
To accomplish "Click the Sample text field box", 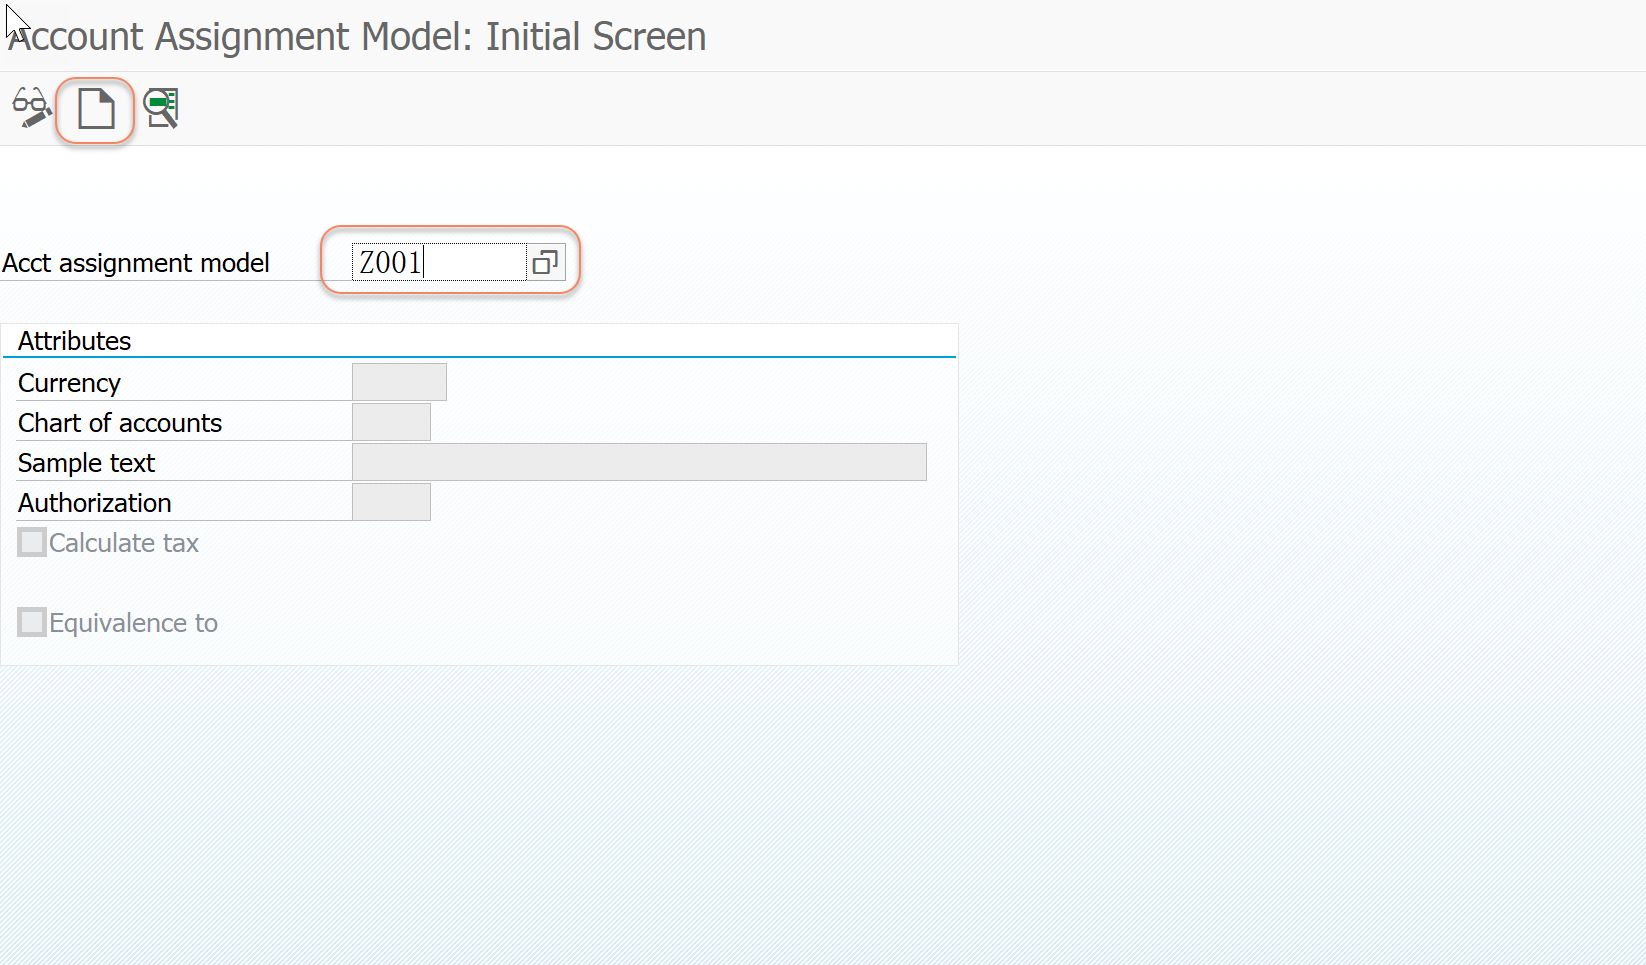I will (639, 462).
